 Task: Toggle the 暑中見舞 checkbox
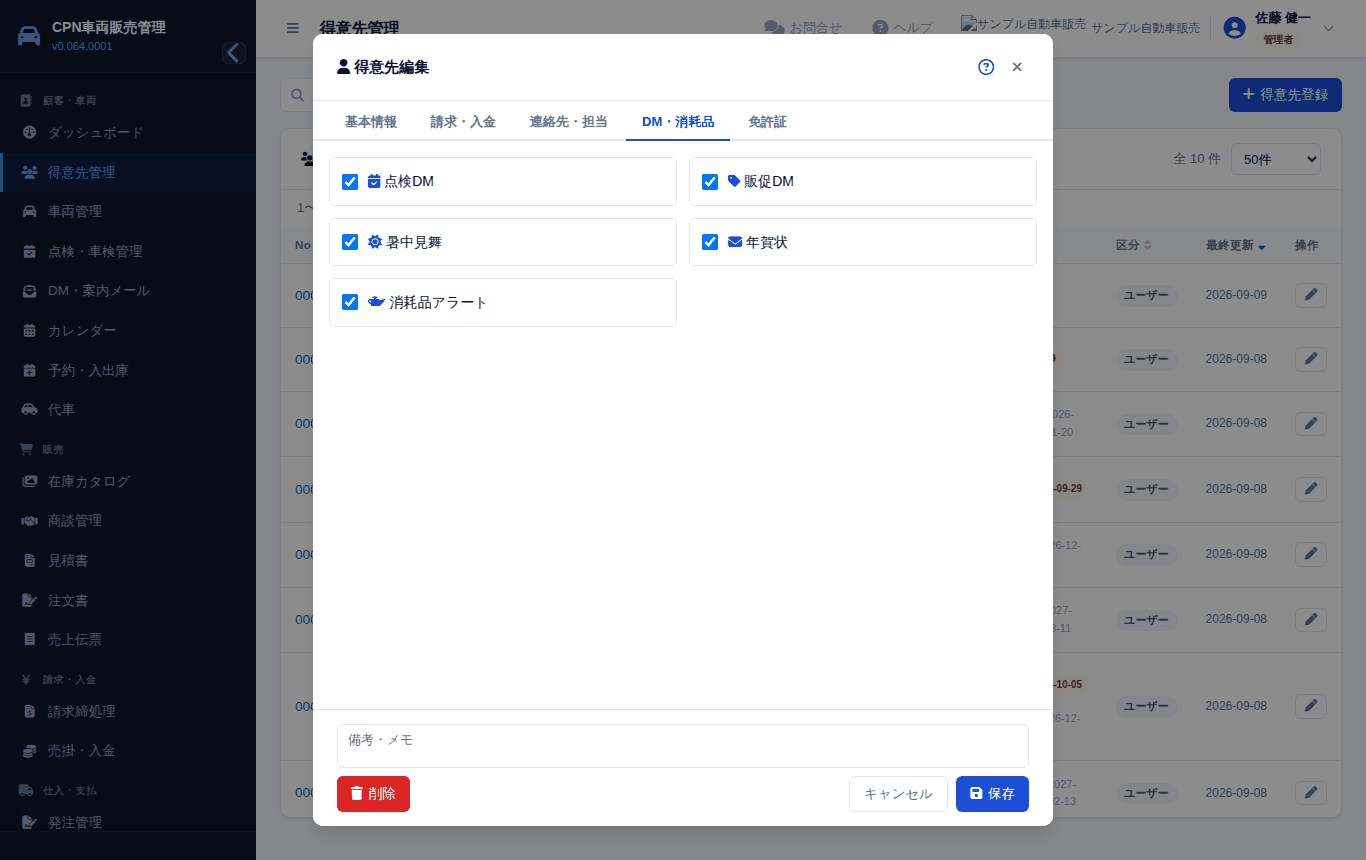(350, 242)
